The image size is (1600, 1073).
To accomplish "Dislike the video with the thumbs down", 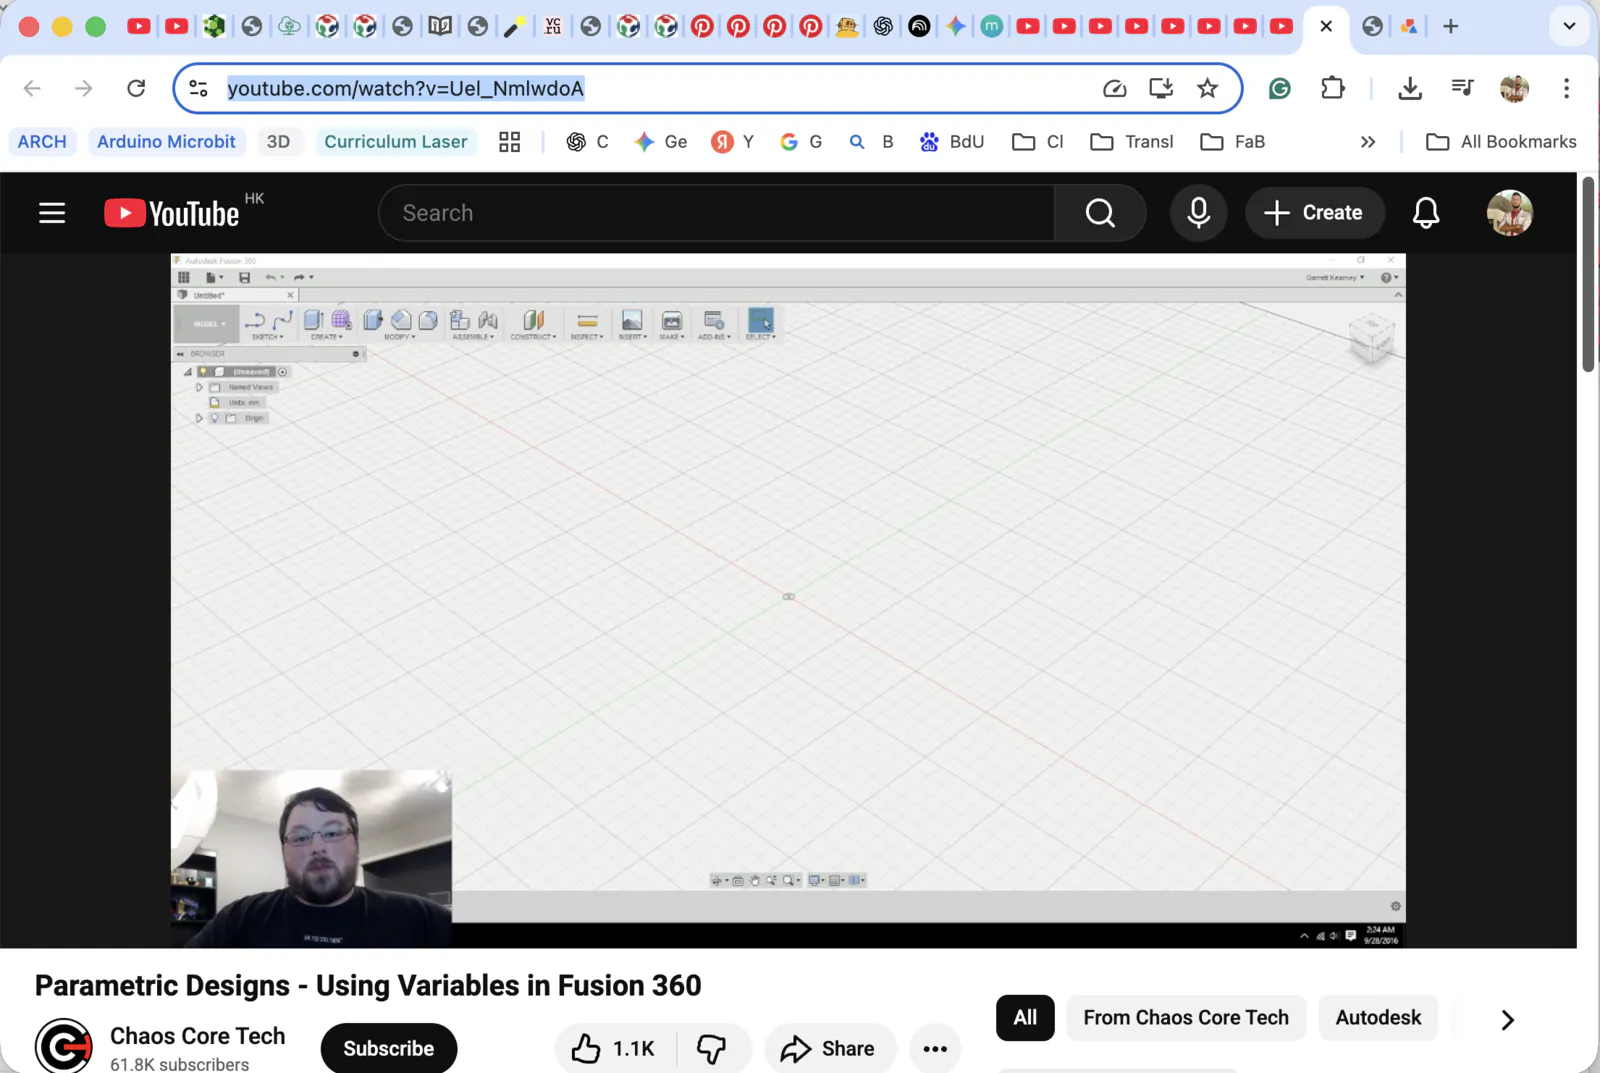I will click(713, 1048).
